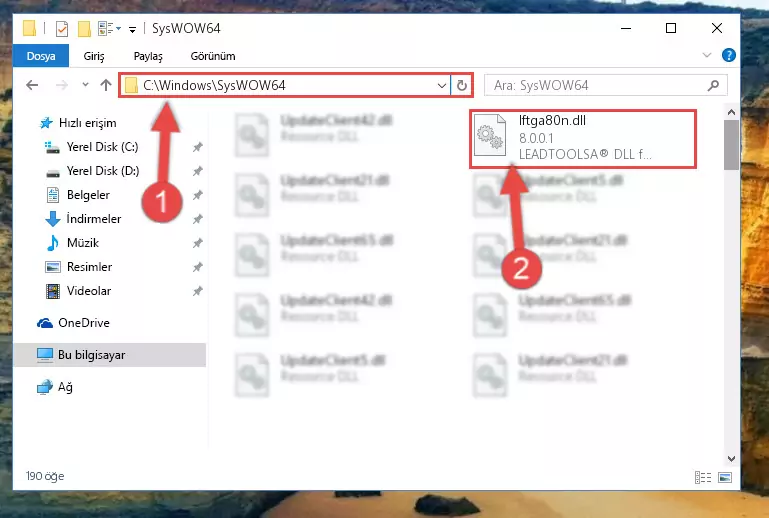
Task: Click the address bar path C:\Windows\SysWOW64
Action: [x=214, y=85]
